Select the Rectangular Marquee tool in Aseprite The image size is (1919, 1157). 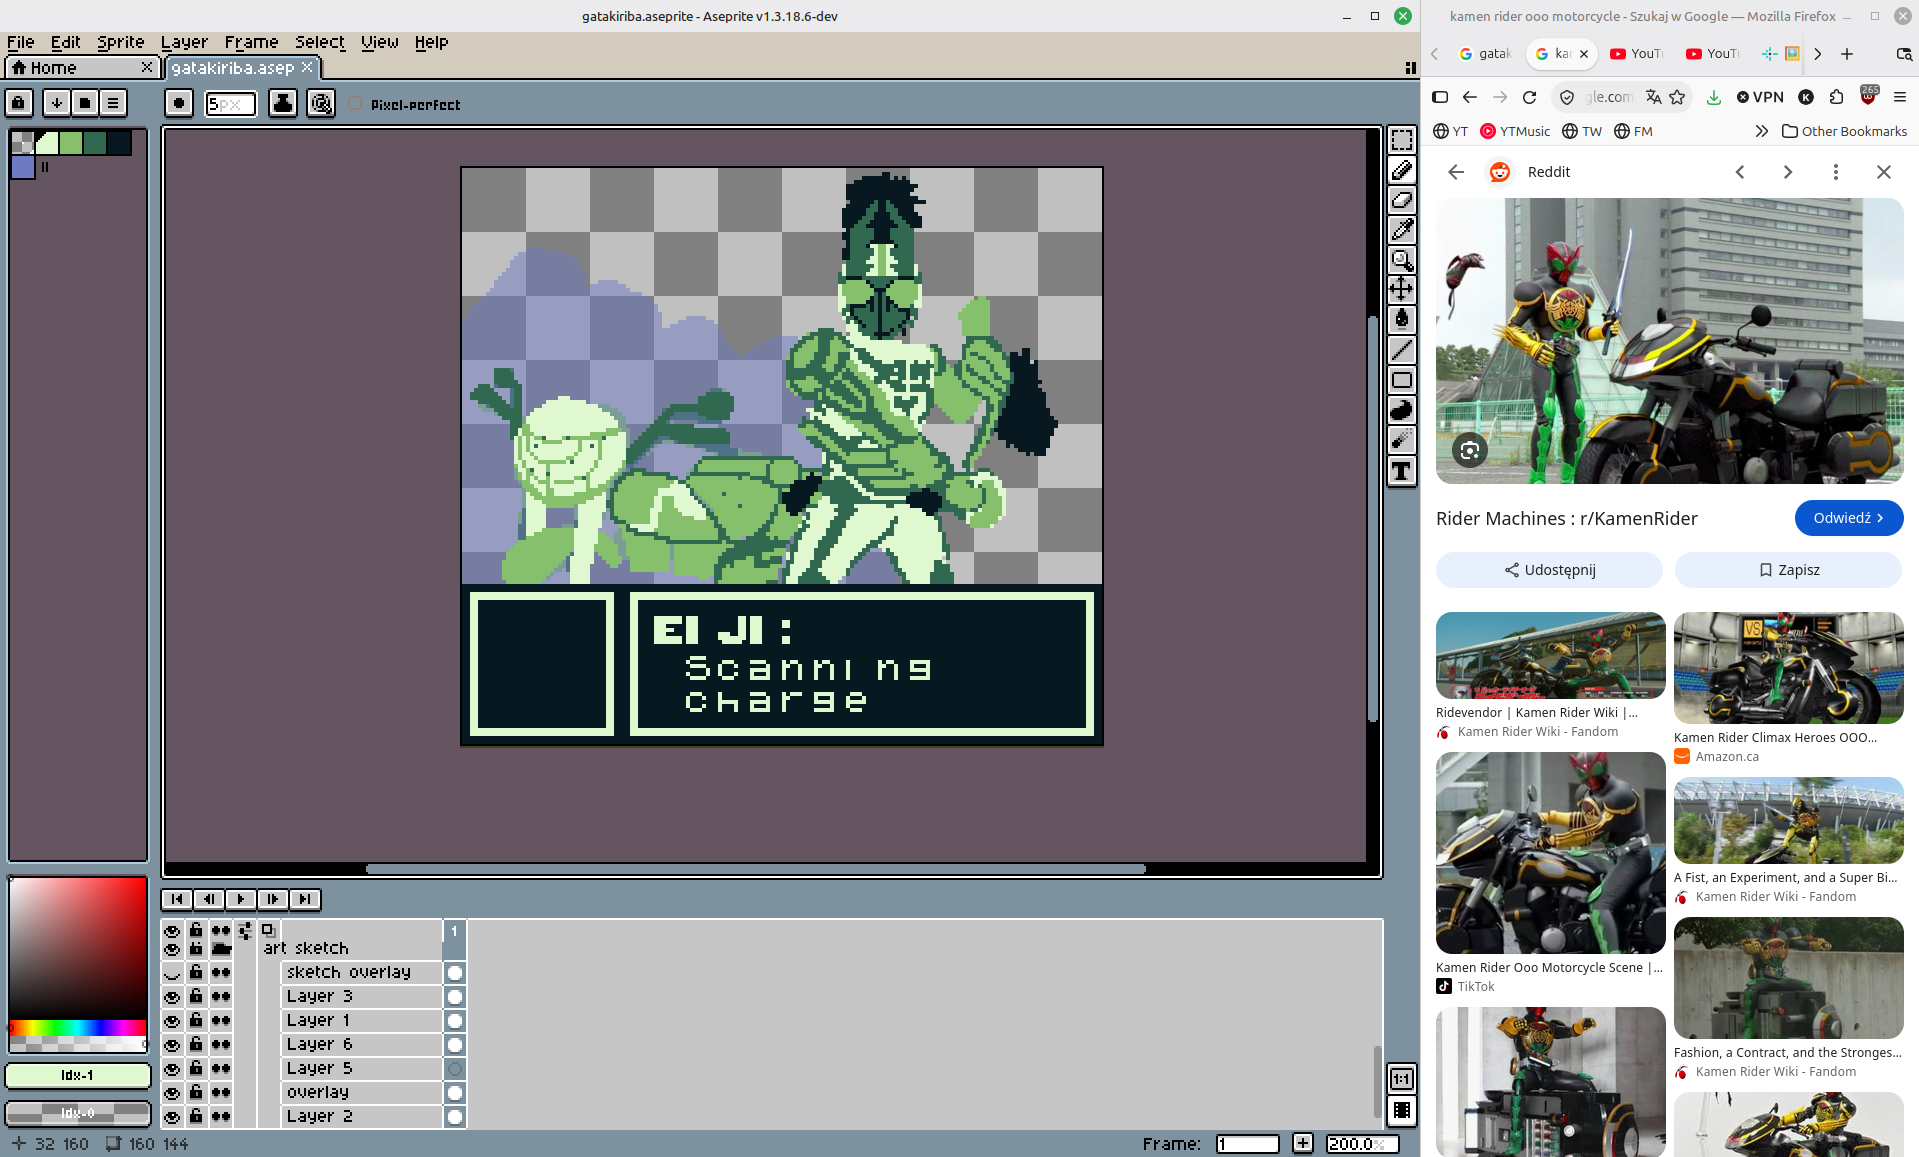pyautogui.click(x=1402, y=140)
